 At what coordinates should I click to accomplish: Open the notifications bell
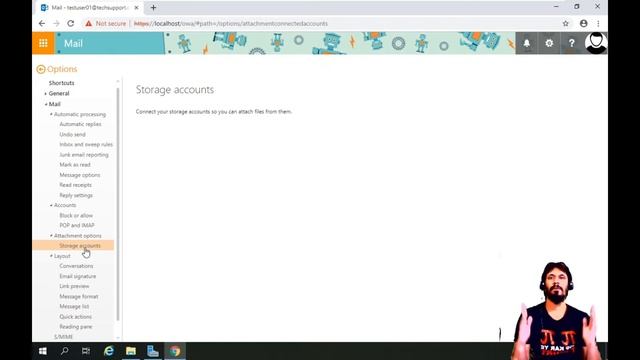pyautogui.click(x=527, y=43)
